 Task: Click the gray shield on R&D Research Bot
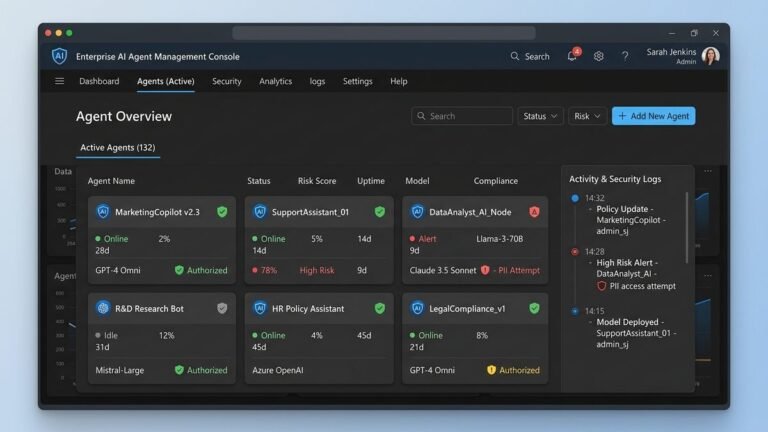click(x=222, y=308)
